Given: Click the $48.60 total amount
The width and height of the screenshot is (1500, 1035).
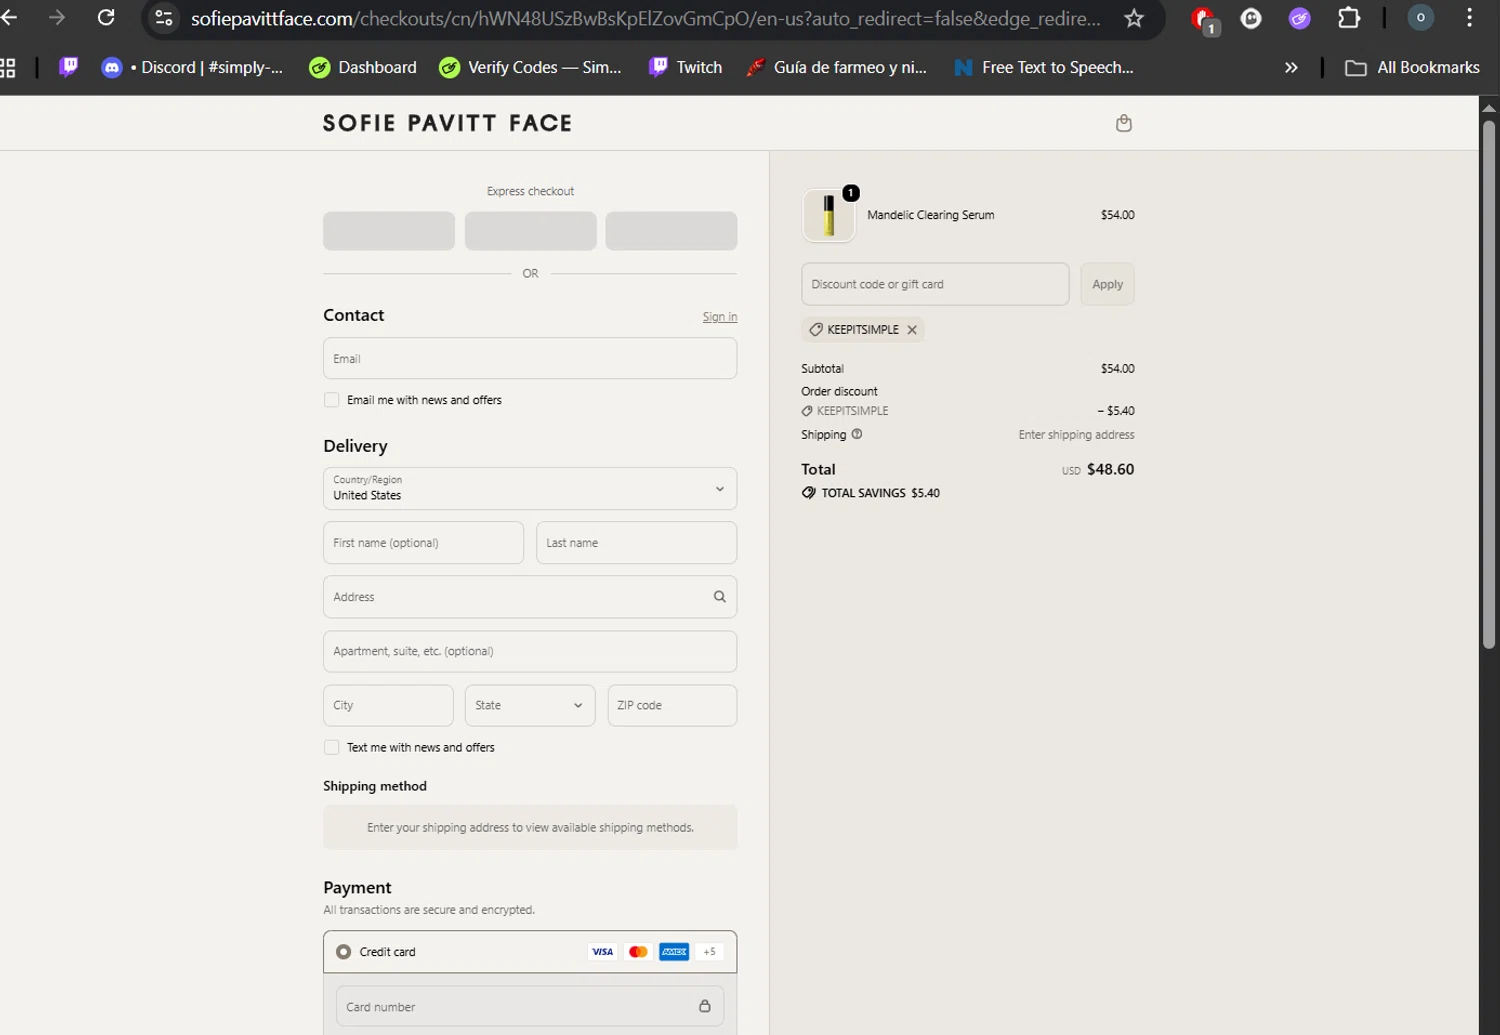Looking at the screenshot, I should [x=1110, y=469].
